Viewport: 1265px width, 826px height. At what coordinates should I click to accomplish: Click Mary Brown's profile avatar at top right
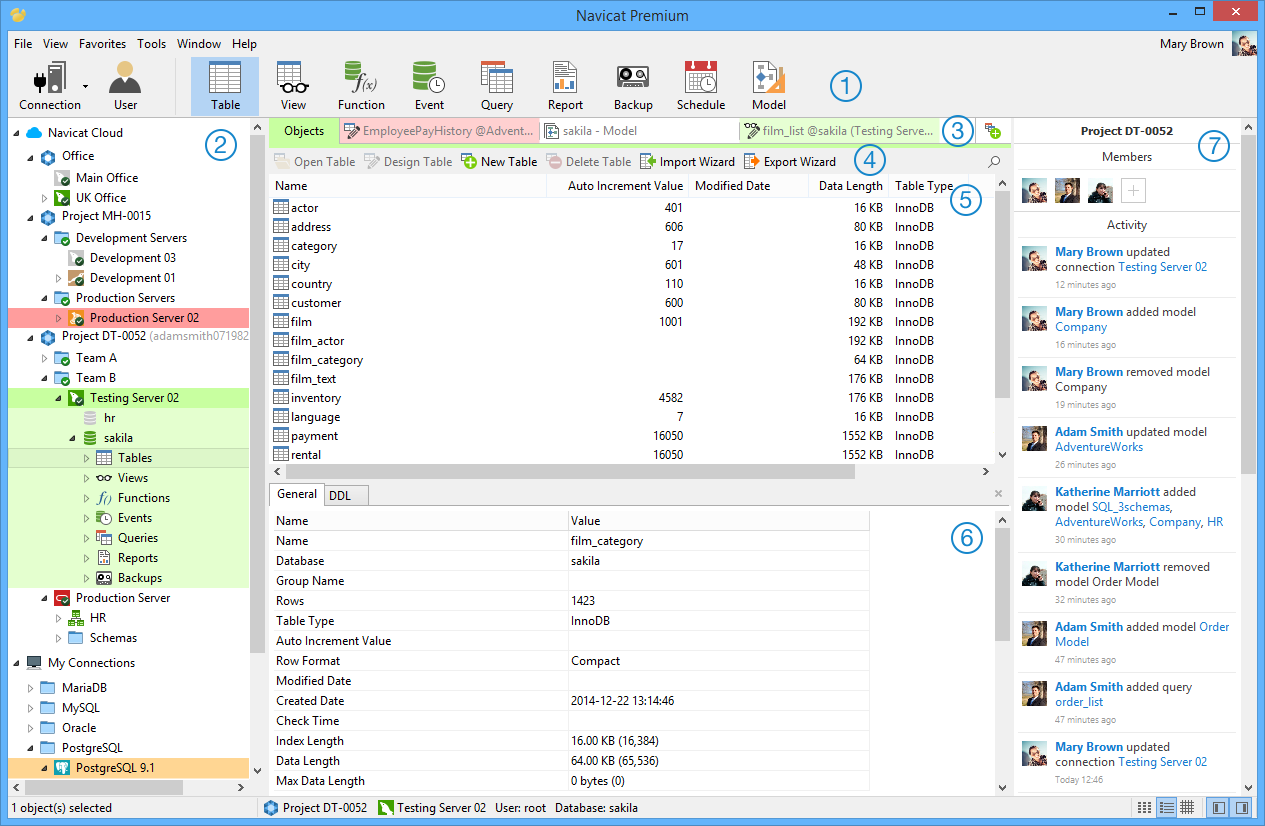pyautogui.click(x=1244, y=44)
